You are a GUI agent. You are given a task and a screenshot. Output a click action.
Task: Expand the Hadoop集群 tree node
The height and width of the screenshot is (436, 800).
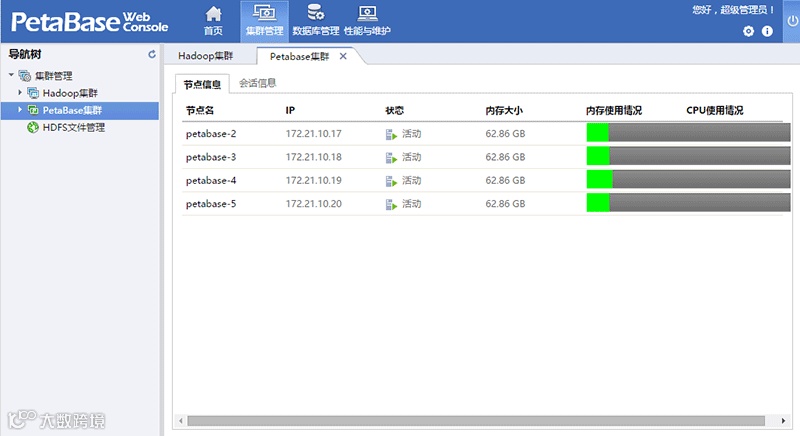20,92
